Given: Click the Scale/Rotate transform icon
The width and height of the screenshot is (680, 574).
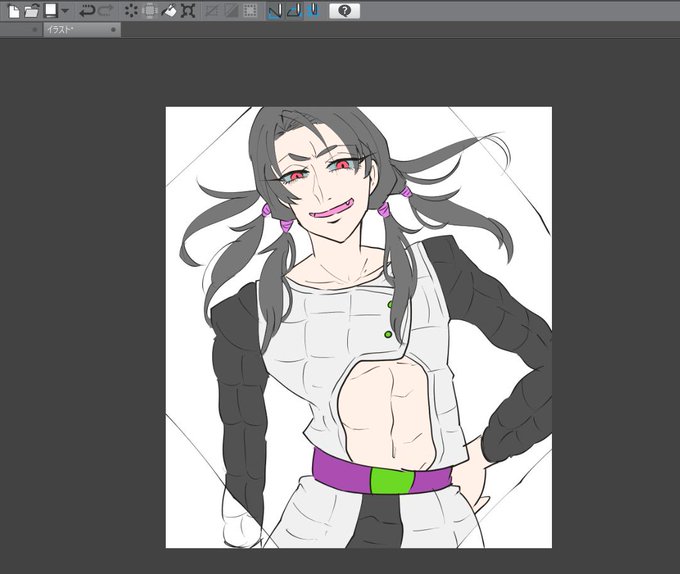Looking at the screenshot, I should pyautogui.click(x=188, y=11).
